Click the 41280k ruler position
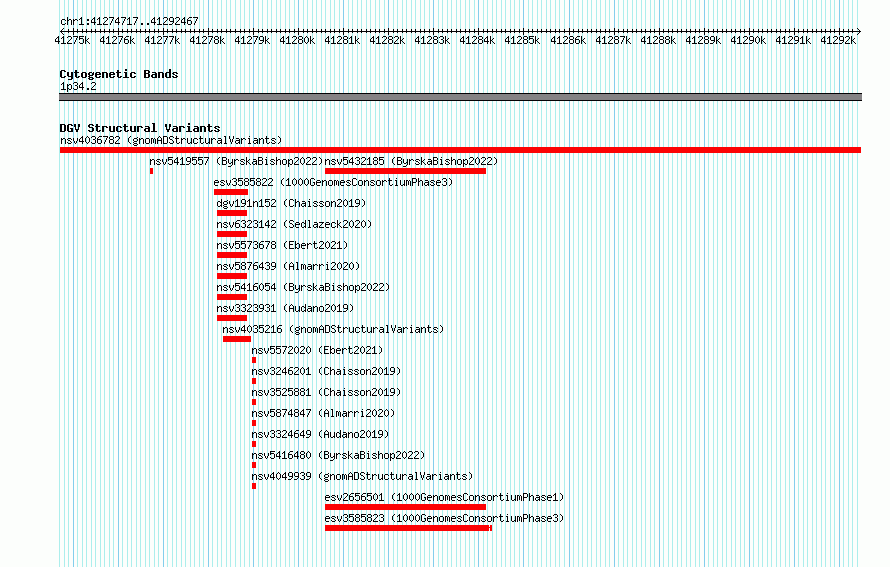Viewport: 890px width, 567px height. [x=297, y=40]
